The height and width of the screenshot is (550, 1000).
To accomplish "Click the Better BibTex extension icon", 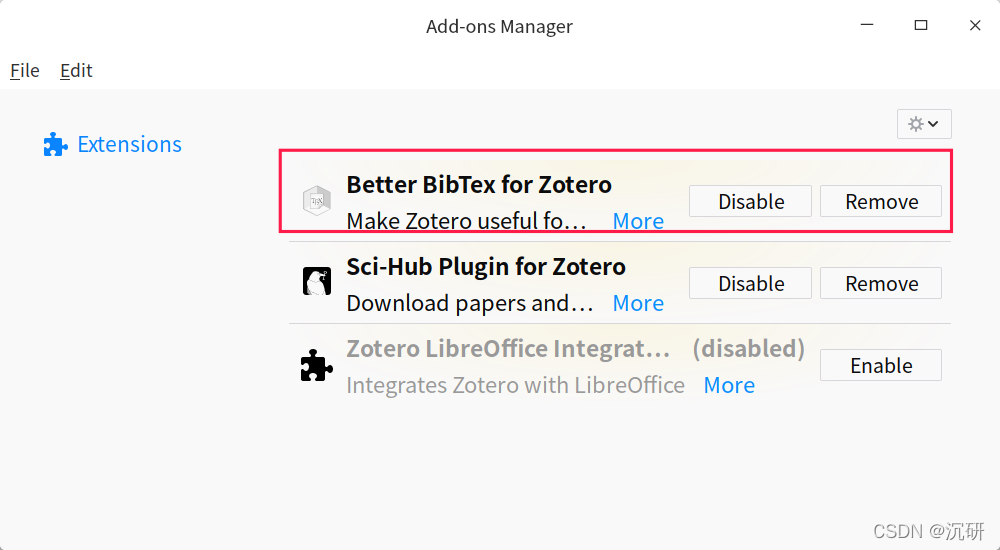I will [x=317, y=201].
